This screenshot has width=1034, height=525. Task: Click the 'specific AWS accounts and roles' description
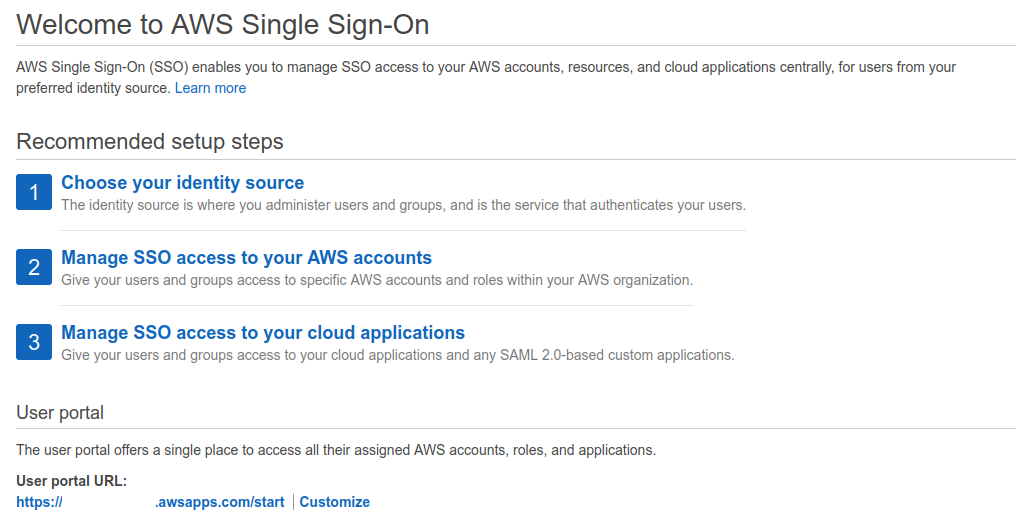point(377,280)
